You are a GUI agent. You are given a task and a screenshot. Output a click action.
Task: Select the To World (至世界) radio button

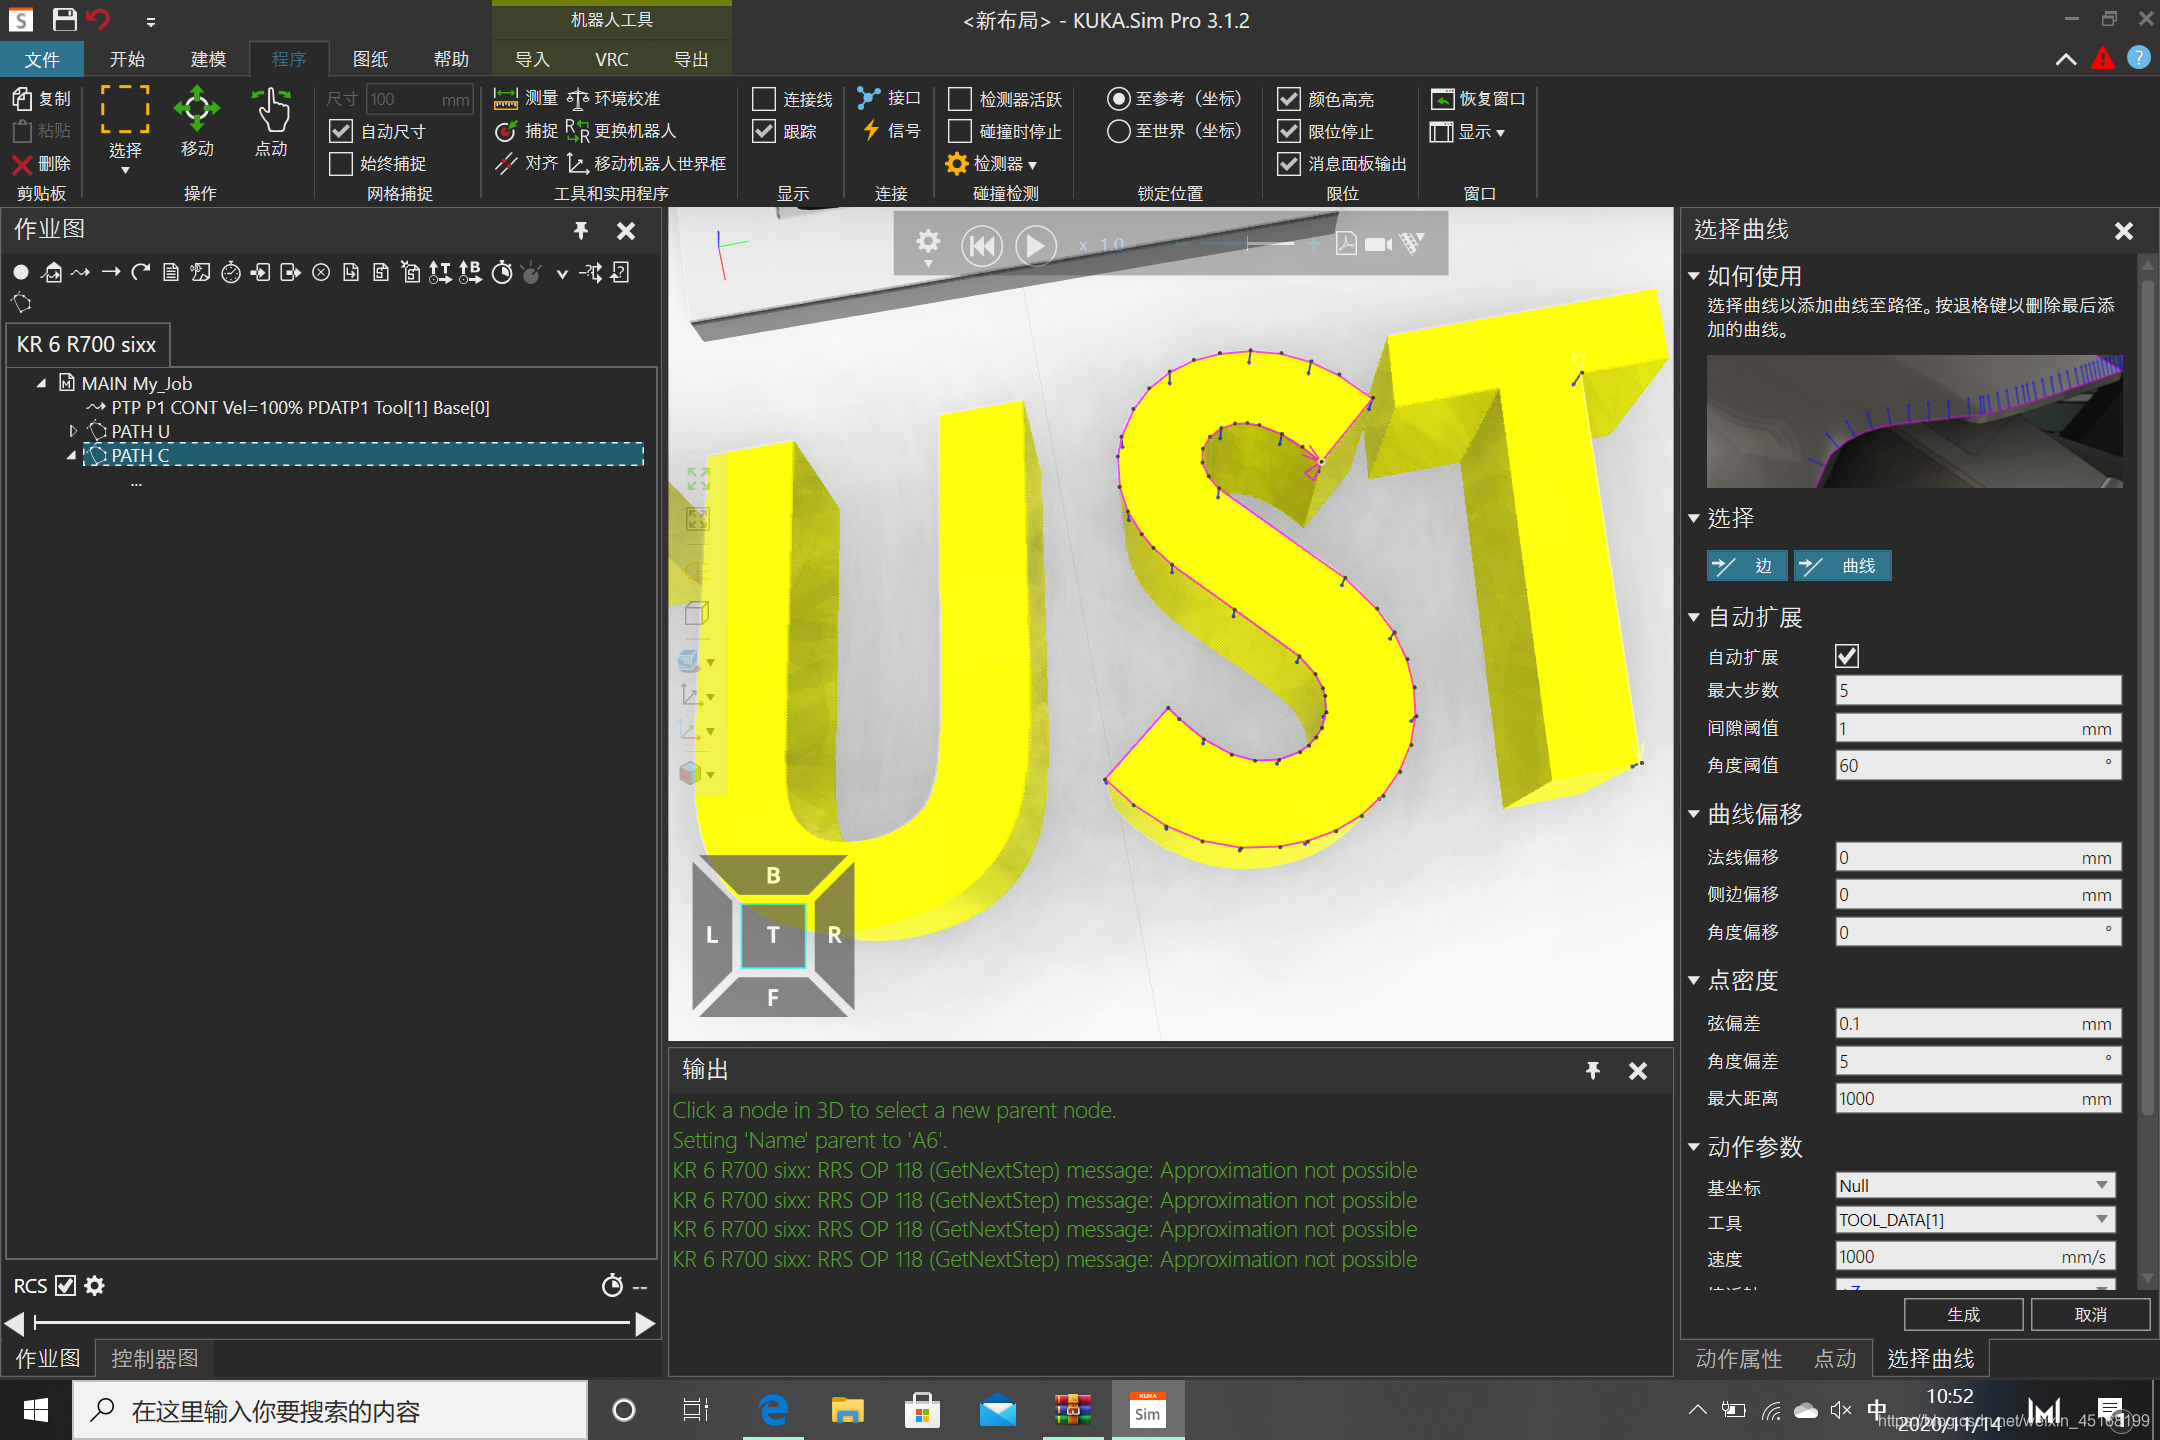click(1118, 131)
